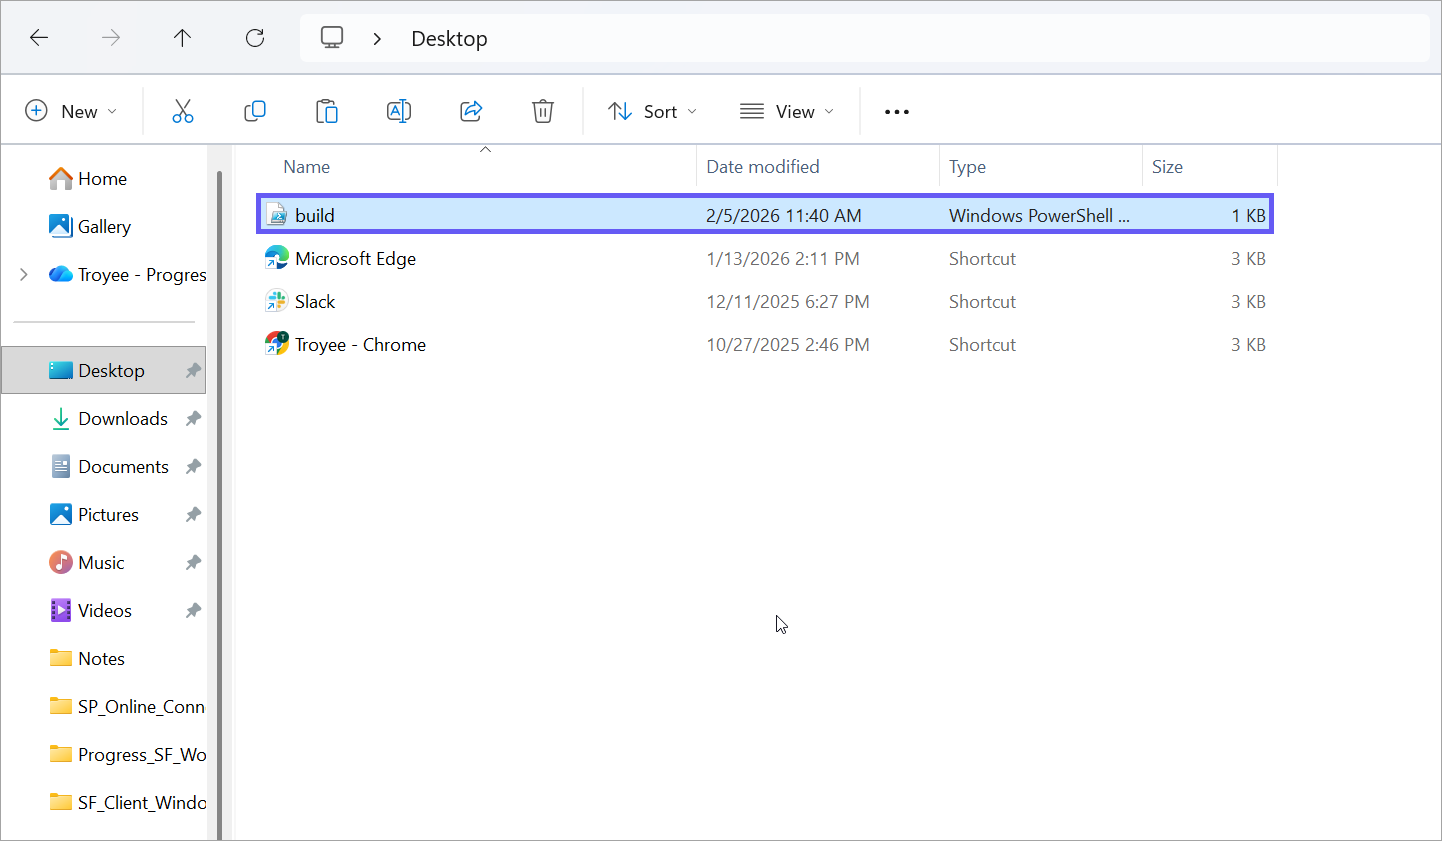Open the New item dropdown
Image resolution: width=1442 pixels, height=841 pixels.
click(72, 111)
